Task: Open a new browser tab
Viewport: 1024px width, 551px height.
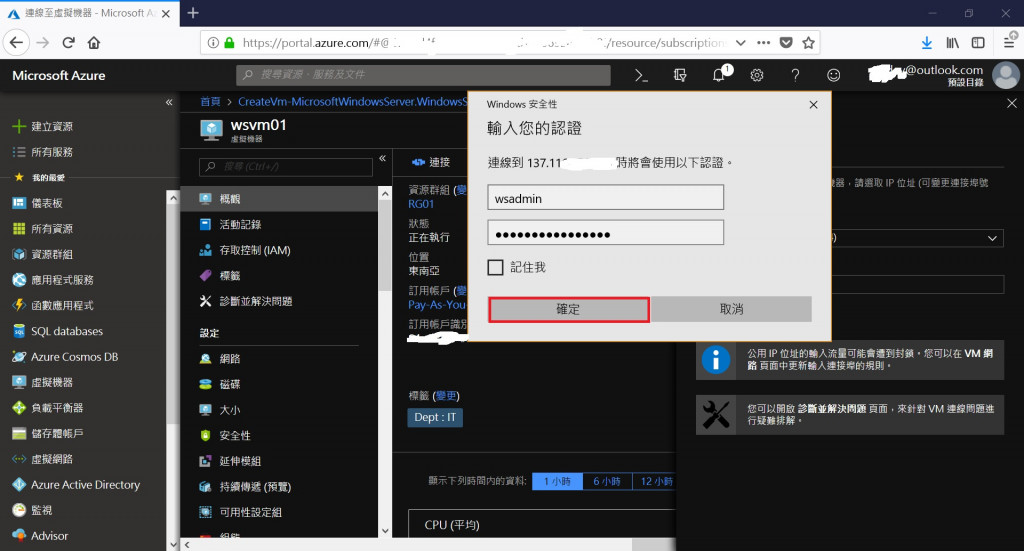Action: [x=193, y=13]
